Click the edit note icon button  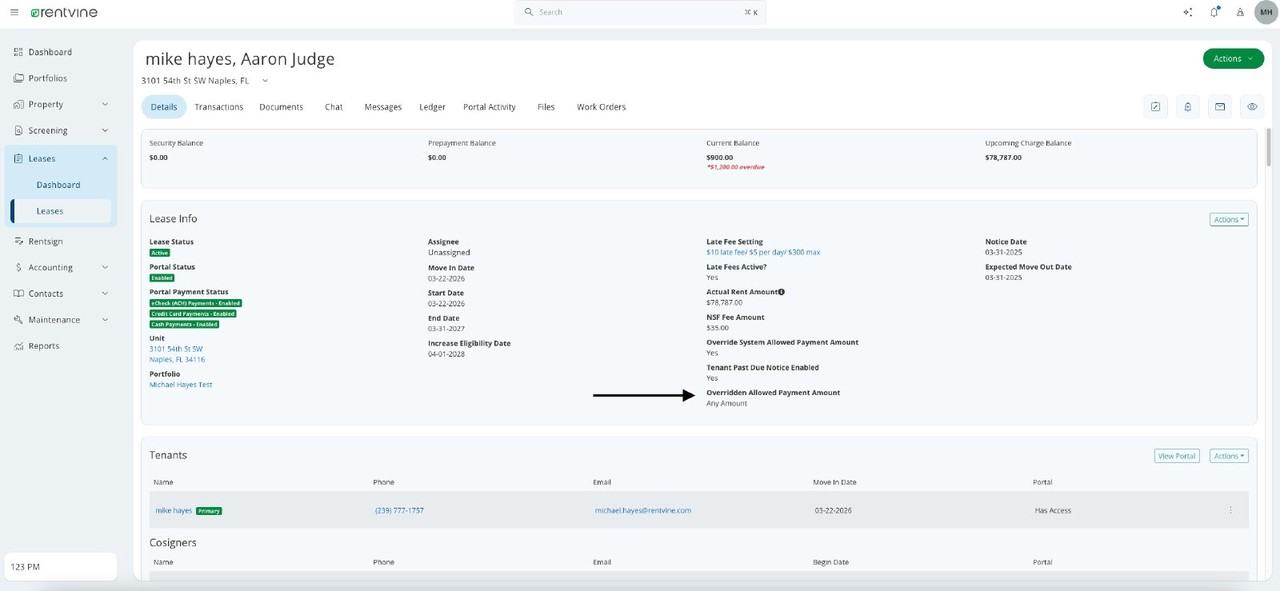click(1155, 107)
